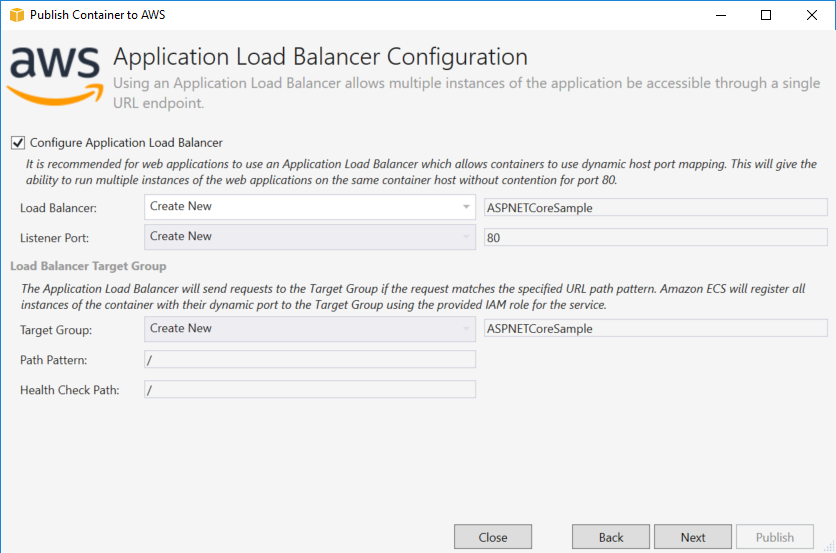Click the Publish button
Viewport: 836px width, 553px height.
coord(774,537)
